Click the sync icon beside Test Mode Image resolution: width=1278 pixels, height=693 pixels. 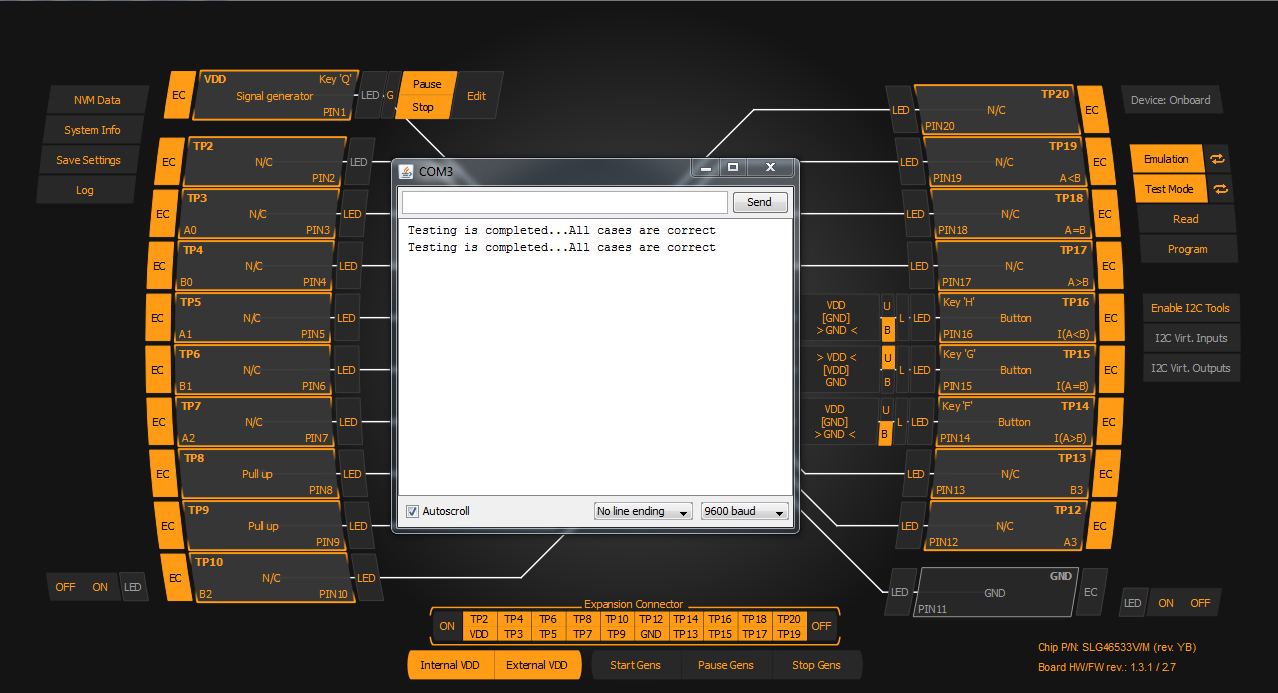pyautogui.click(x=1218, y=189)
